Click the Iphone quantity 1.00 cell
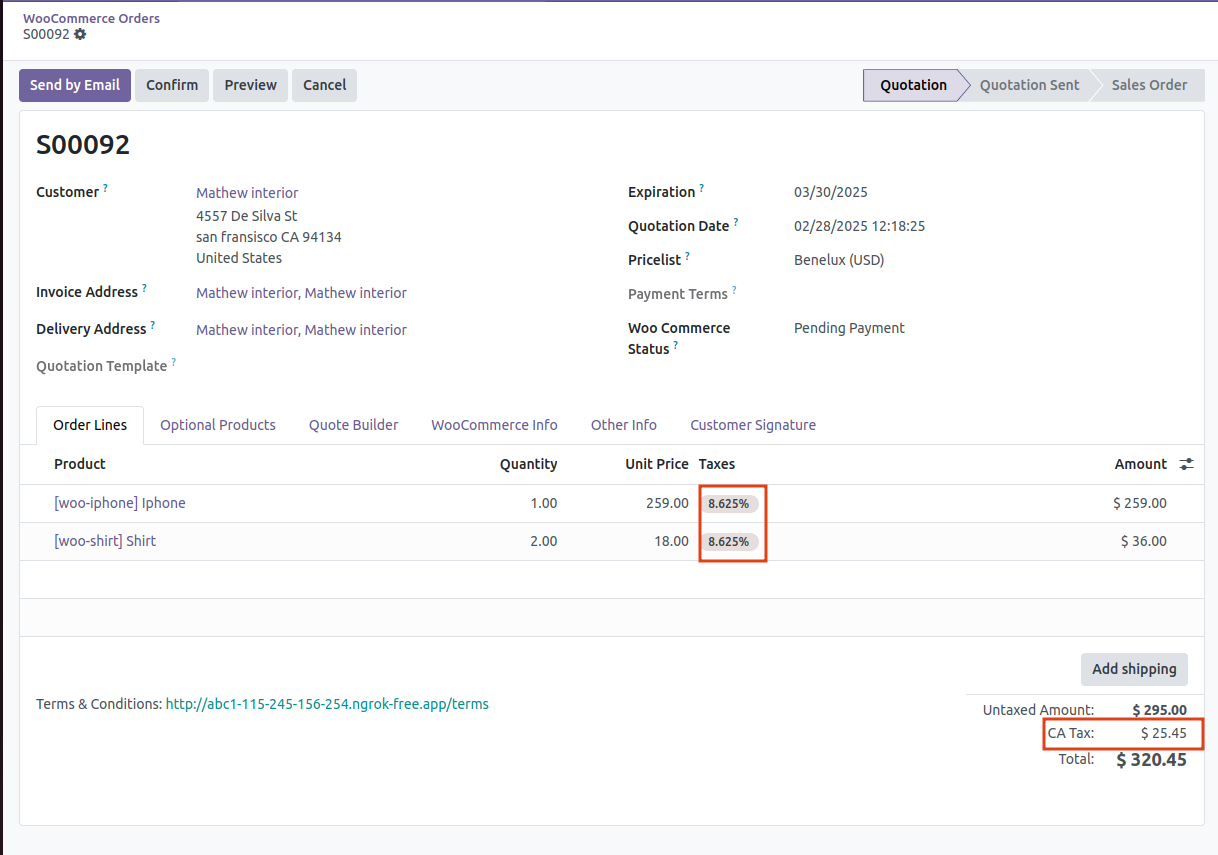The image size is (1218, 855). tap(543, 503)
